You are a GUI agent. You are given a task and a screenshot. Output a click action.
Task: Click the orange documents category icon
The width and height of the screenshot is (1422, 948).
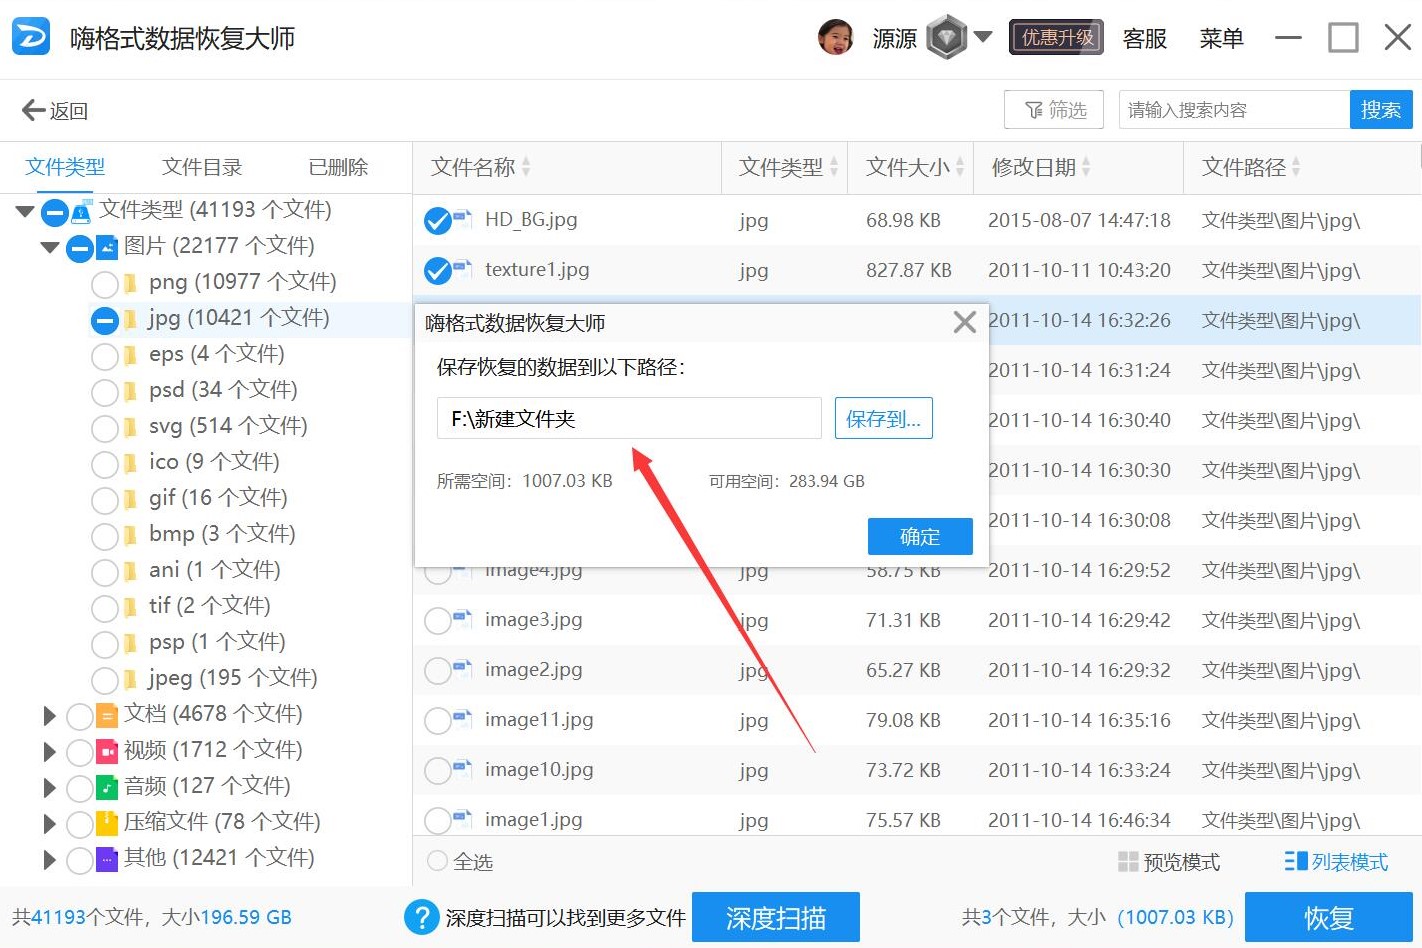point(107,715)
